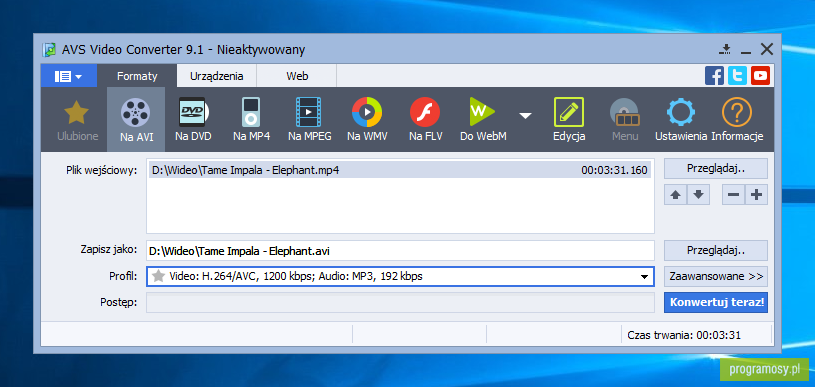Open the Edycja editing tool
This screenshot has height=387, width=815.
569,119
